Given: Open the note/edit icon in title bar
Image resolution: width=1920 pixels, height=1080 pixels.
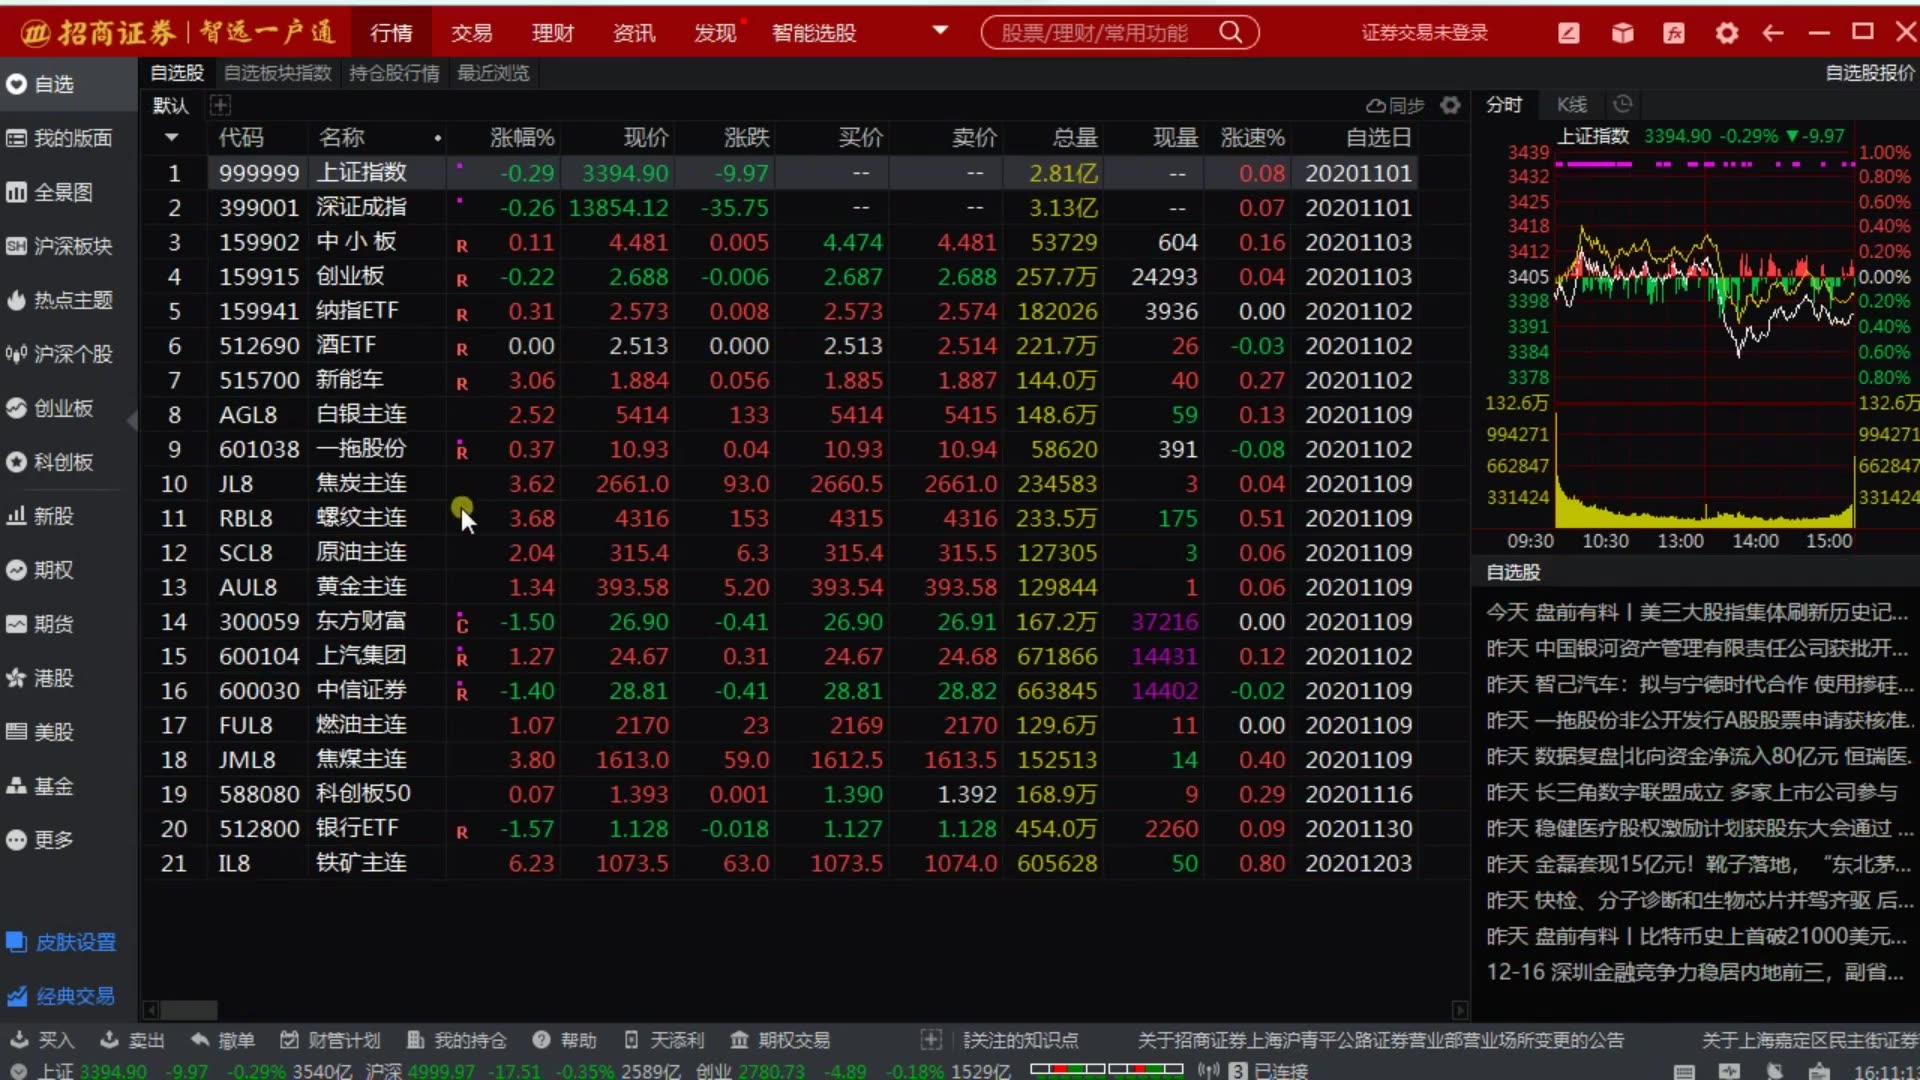Looking at the screenshot, I should (1569, 33).
